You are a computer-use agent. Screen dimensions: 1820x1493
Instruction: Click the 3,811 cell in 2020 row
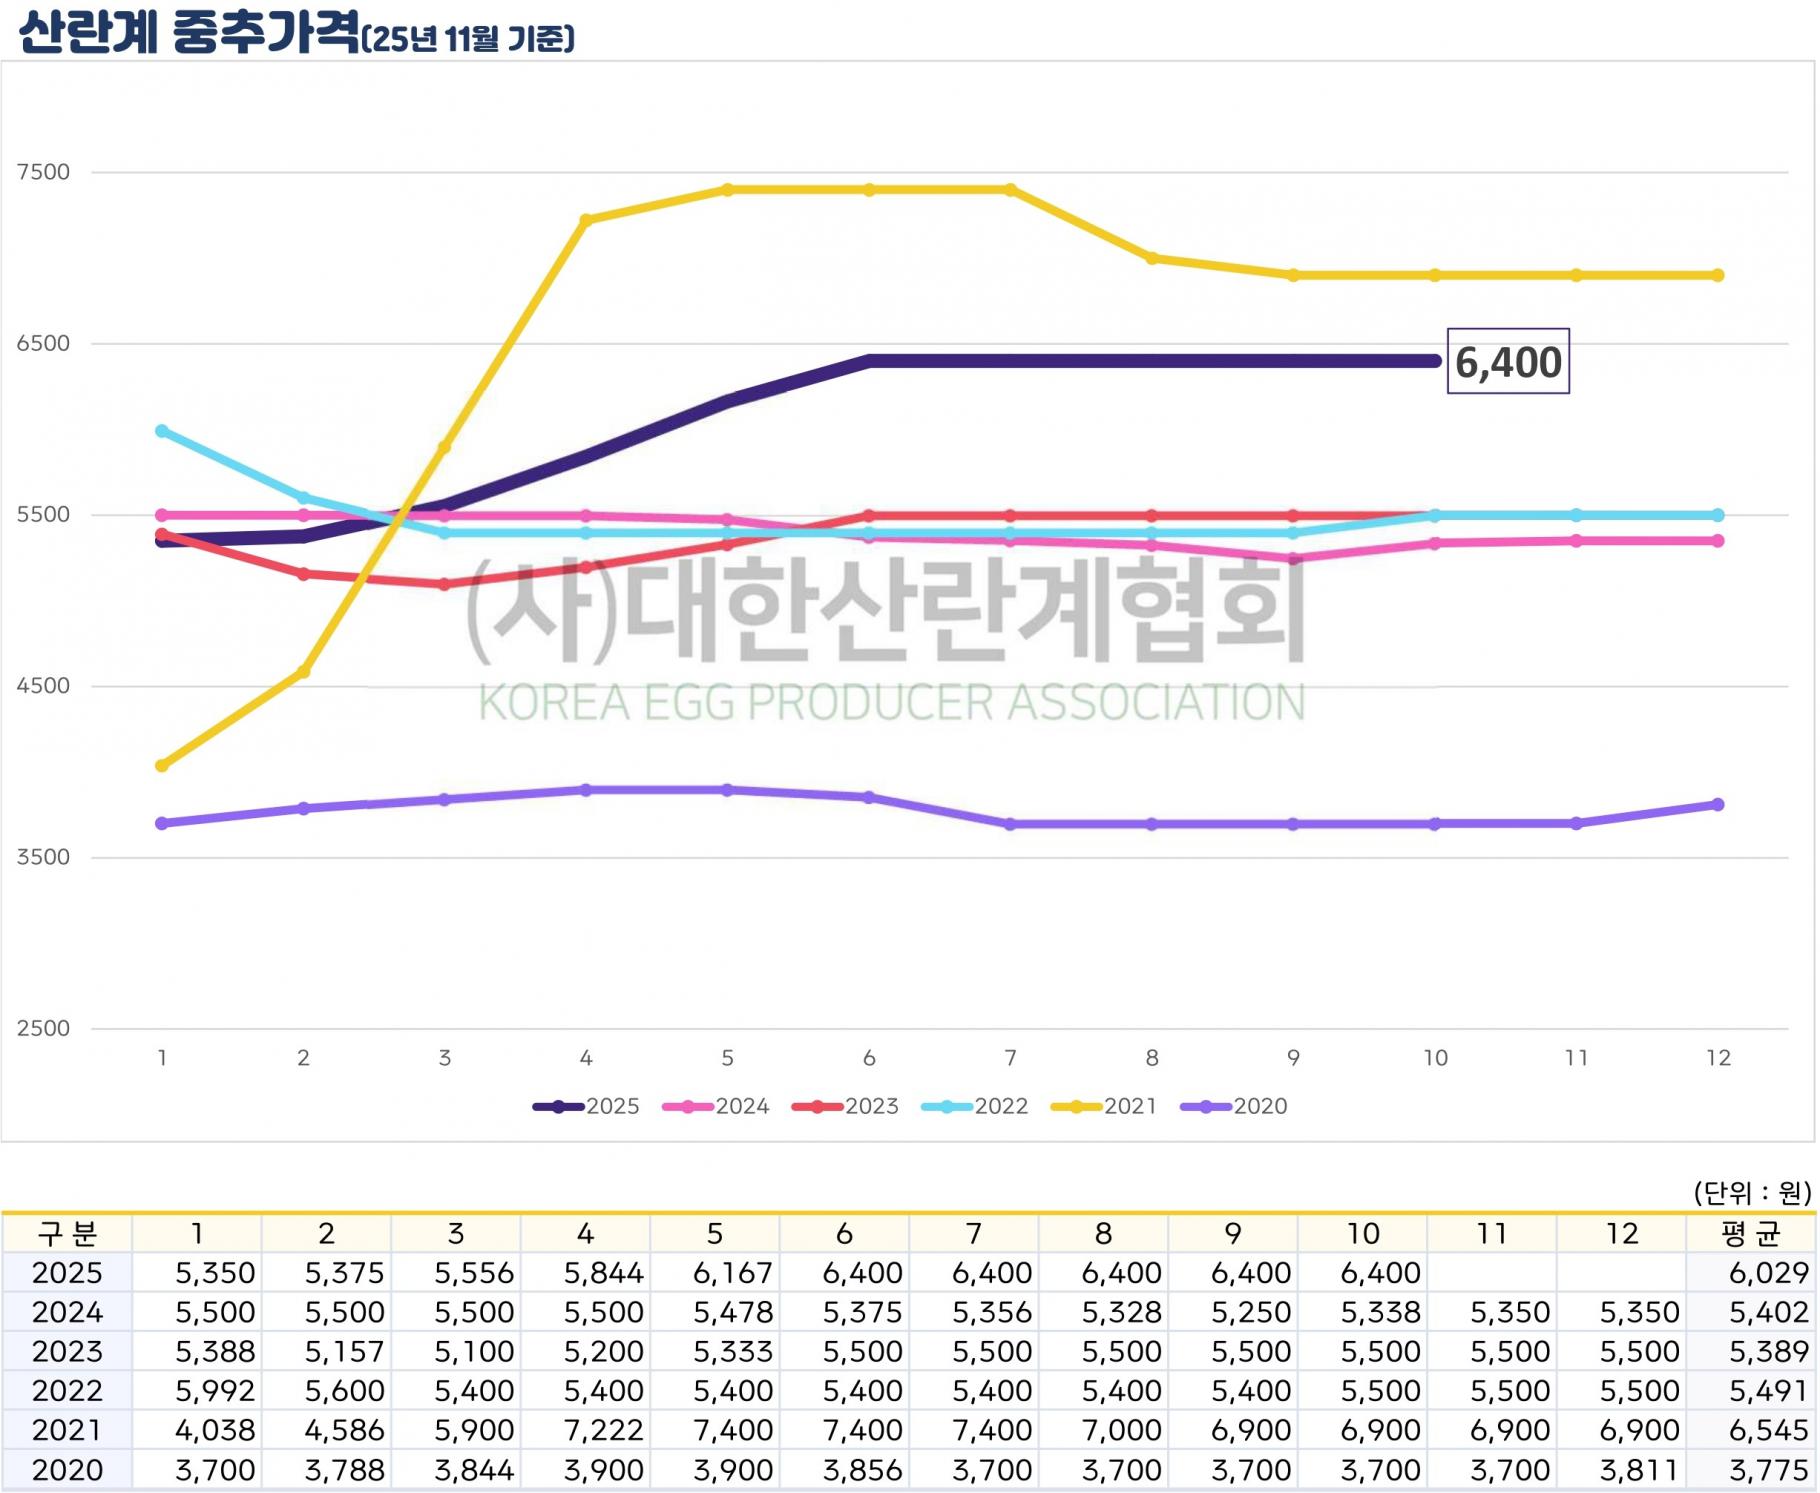coord(1639,1470)
